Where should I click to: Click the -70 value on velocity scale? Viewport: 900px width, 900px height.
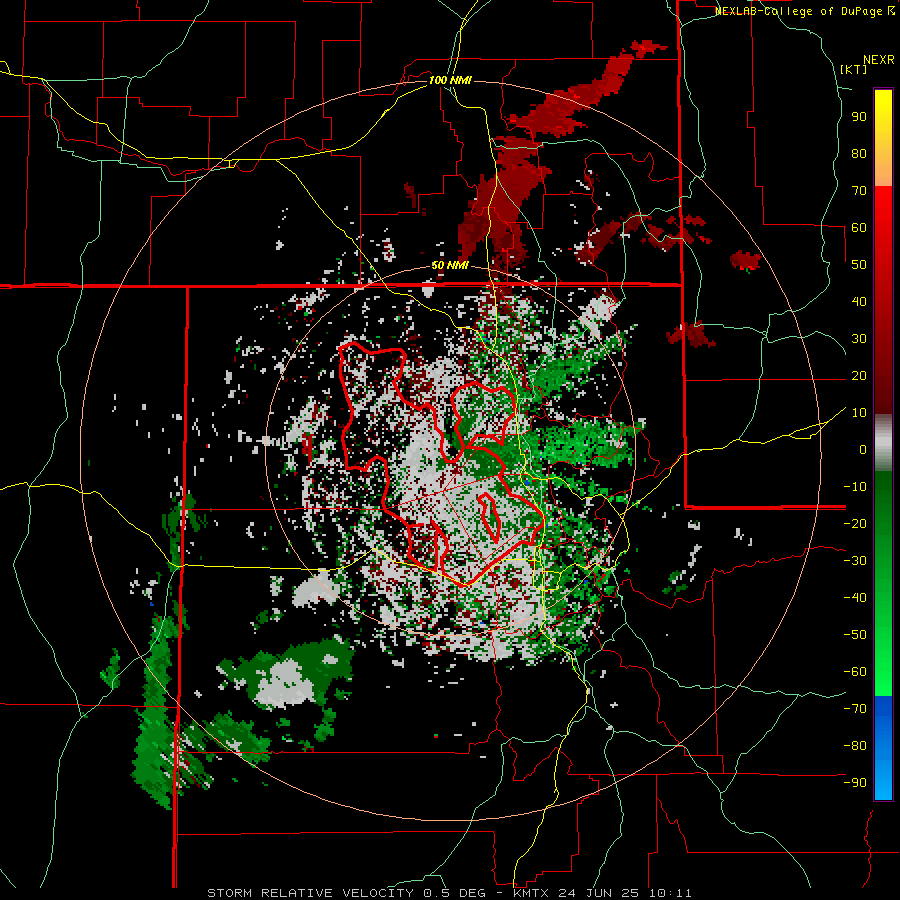tap(855, 709)
